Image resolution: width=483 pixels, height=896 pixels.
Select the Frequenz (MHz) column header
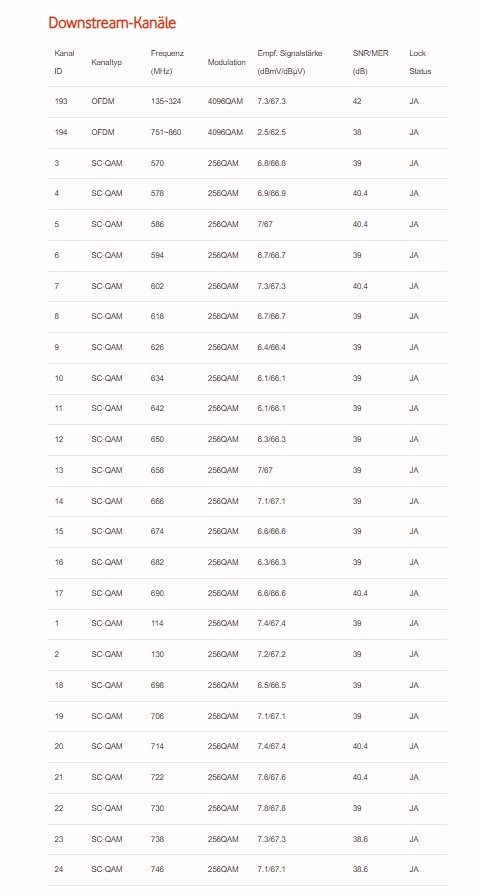(167, 62)
